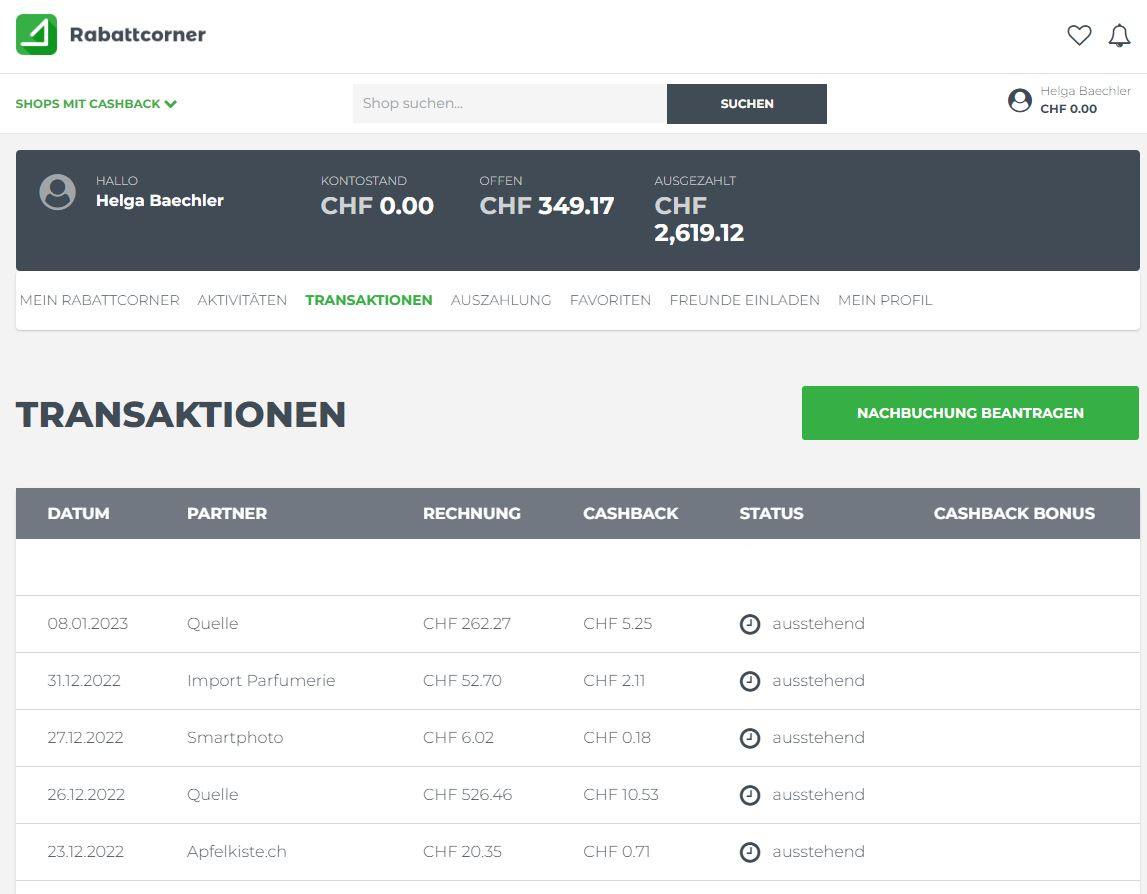Click the ausstehend status for Apfelkiste.ch
This screenshot has width=1147, height=894.
coord(819,852)
